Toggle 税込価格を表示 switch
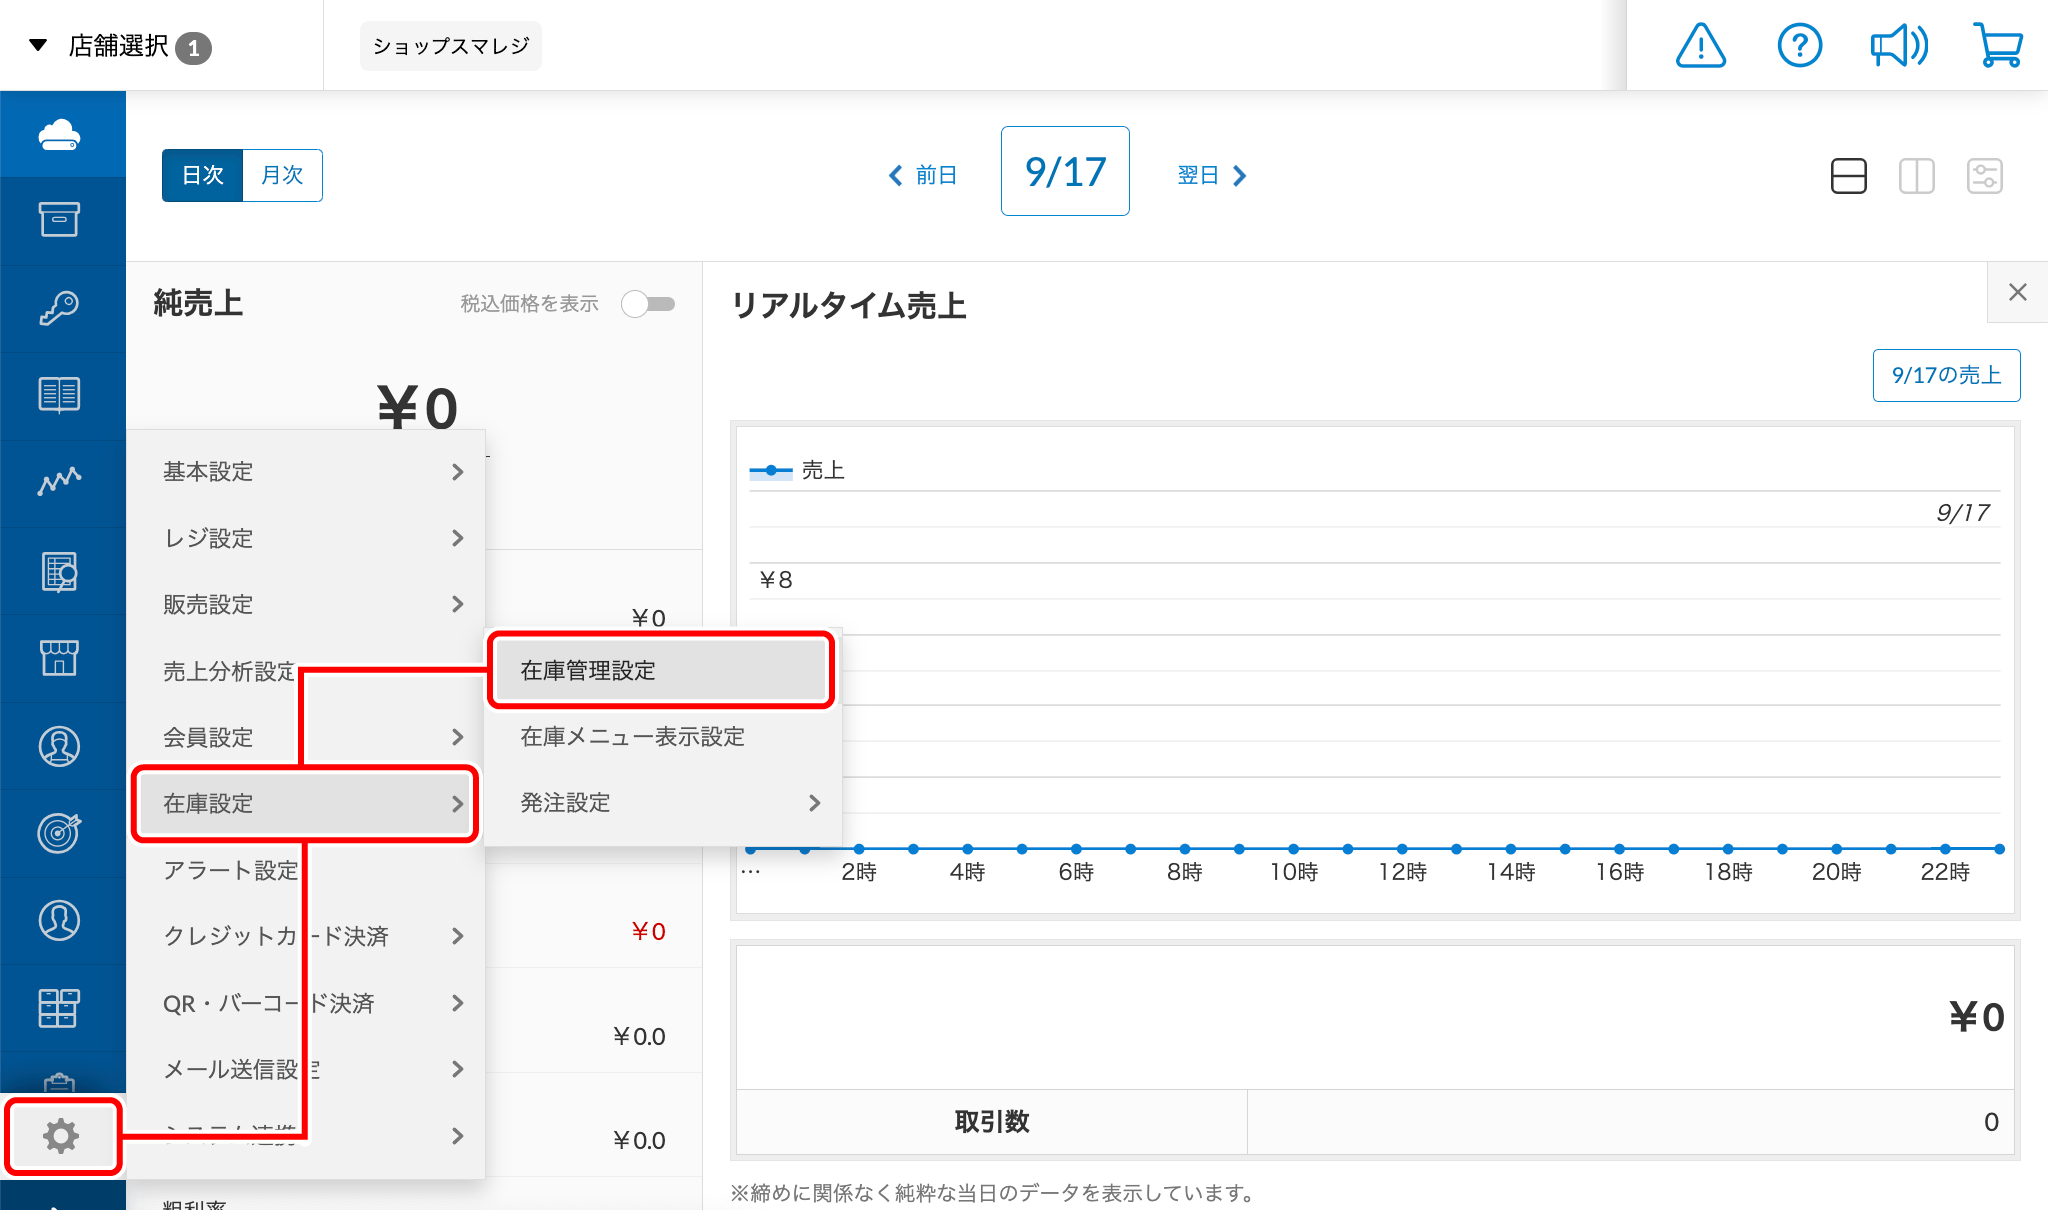 [x=648, y=304]
